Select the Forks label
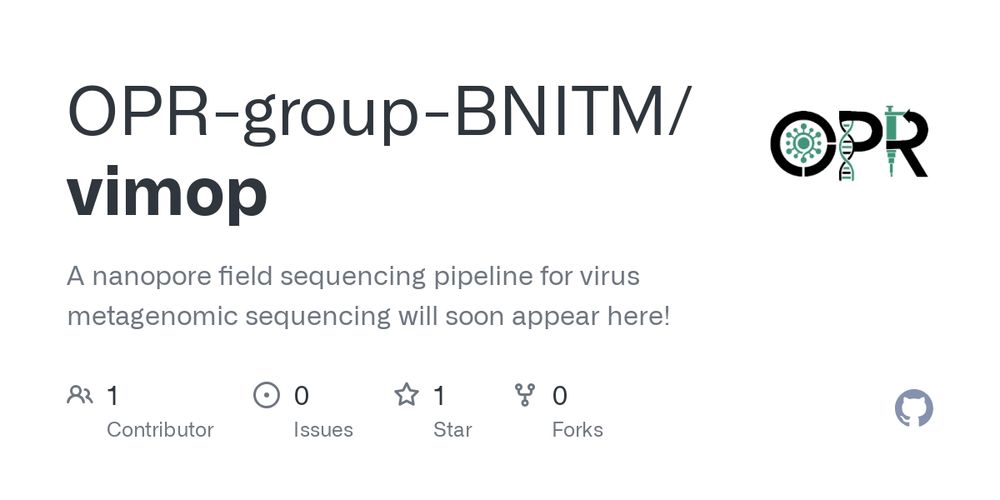This screenshot has height=500, width=1000. click(577, 430)
